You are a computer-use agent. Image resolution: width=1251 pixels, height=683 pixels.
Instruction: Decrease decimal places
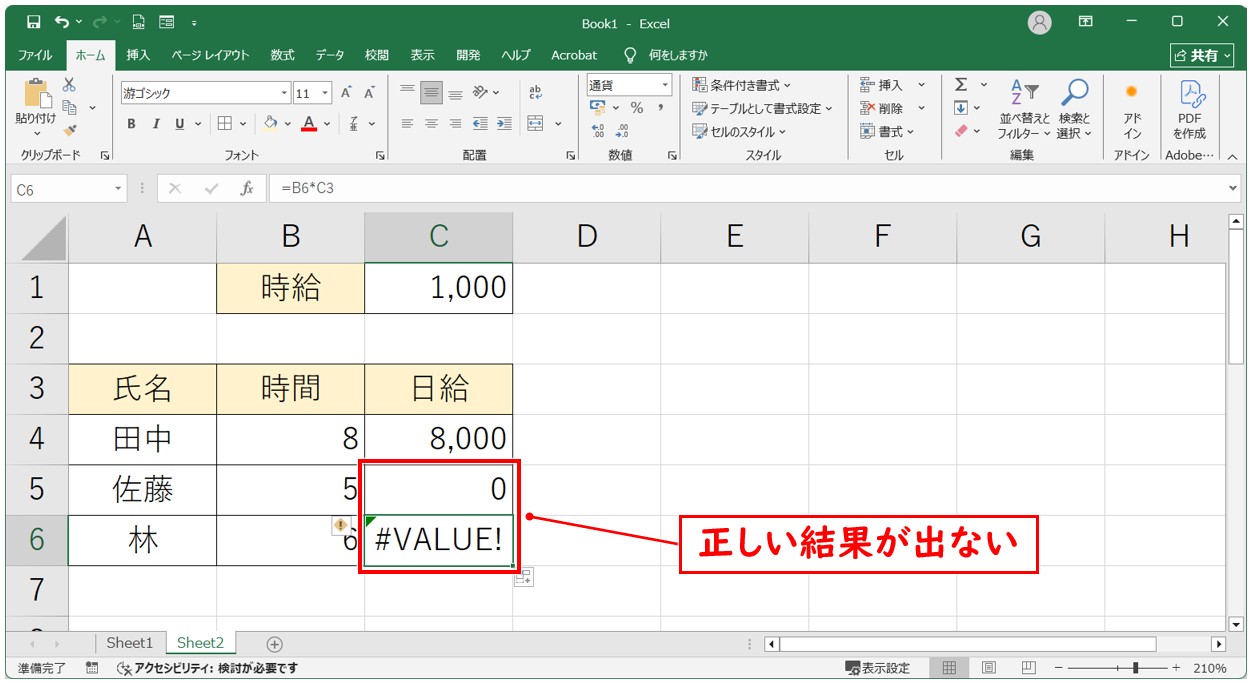(622, 131)
